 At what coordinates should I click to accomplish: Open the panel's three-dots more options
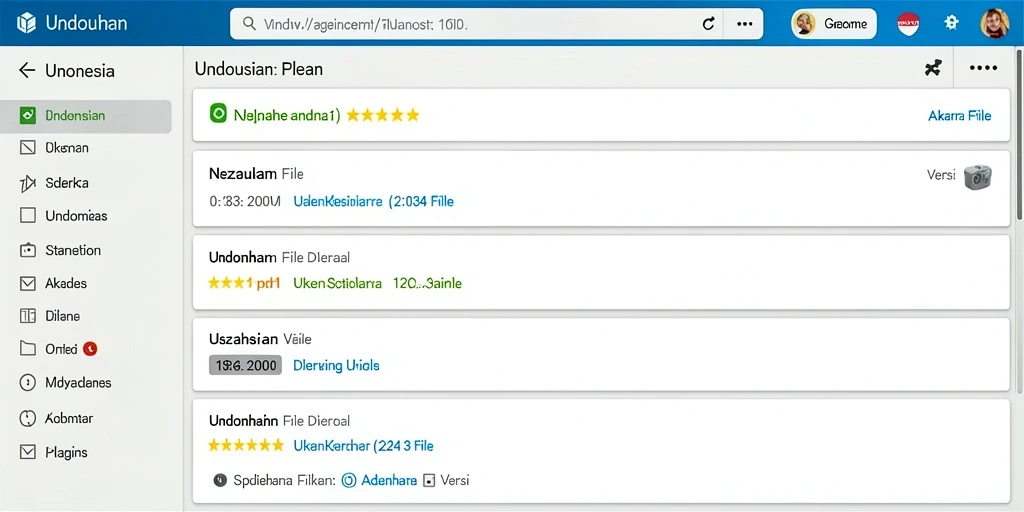click(x=983, y=68)
